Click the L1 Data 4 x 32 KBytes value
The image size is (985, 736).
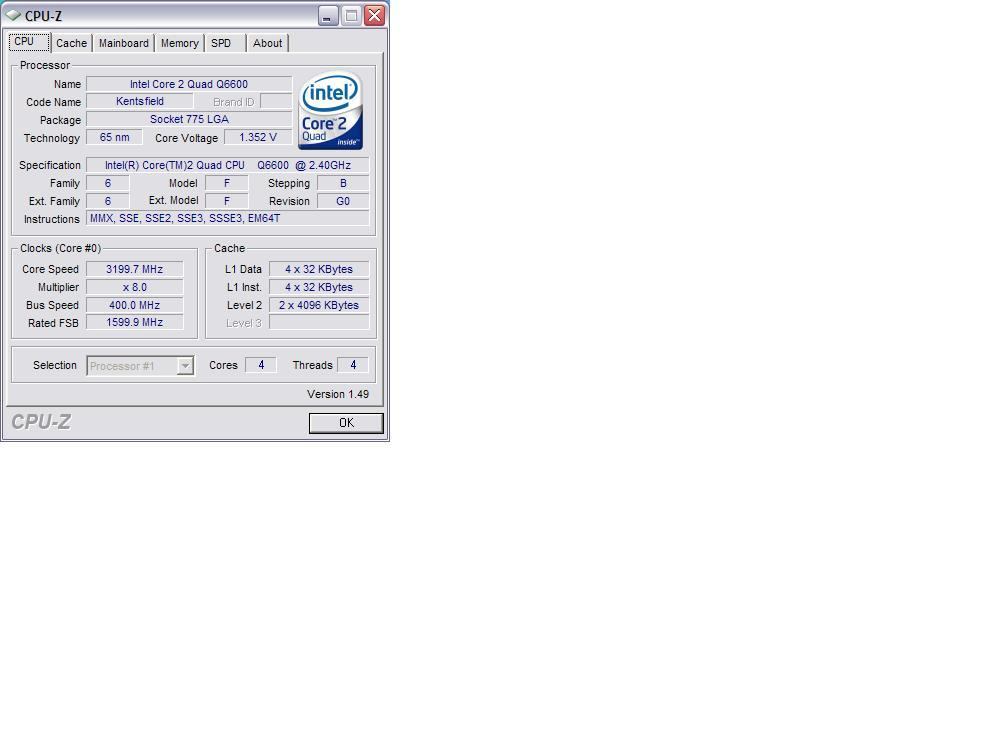pos(319,269)
